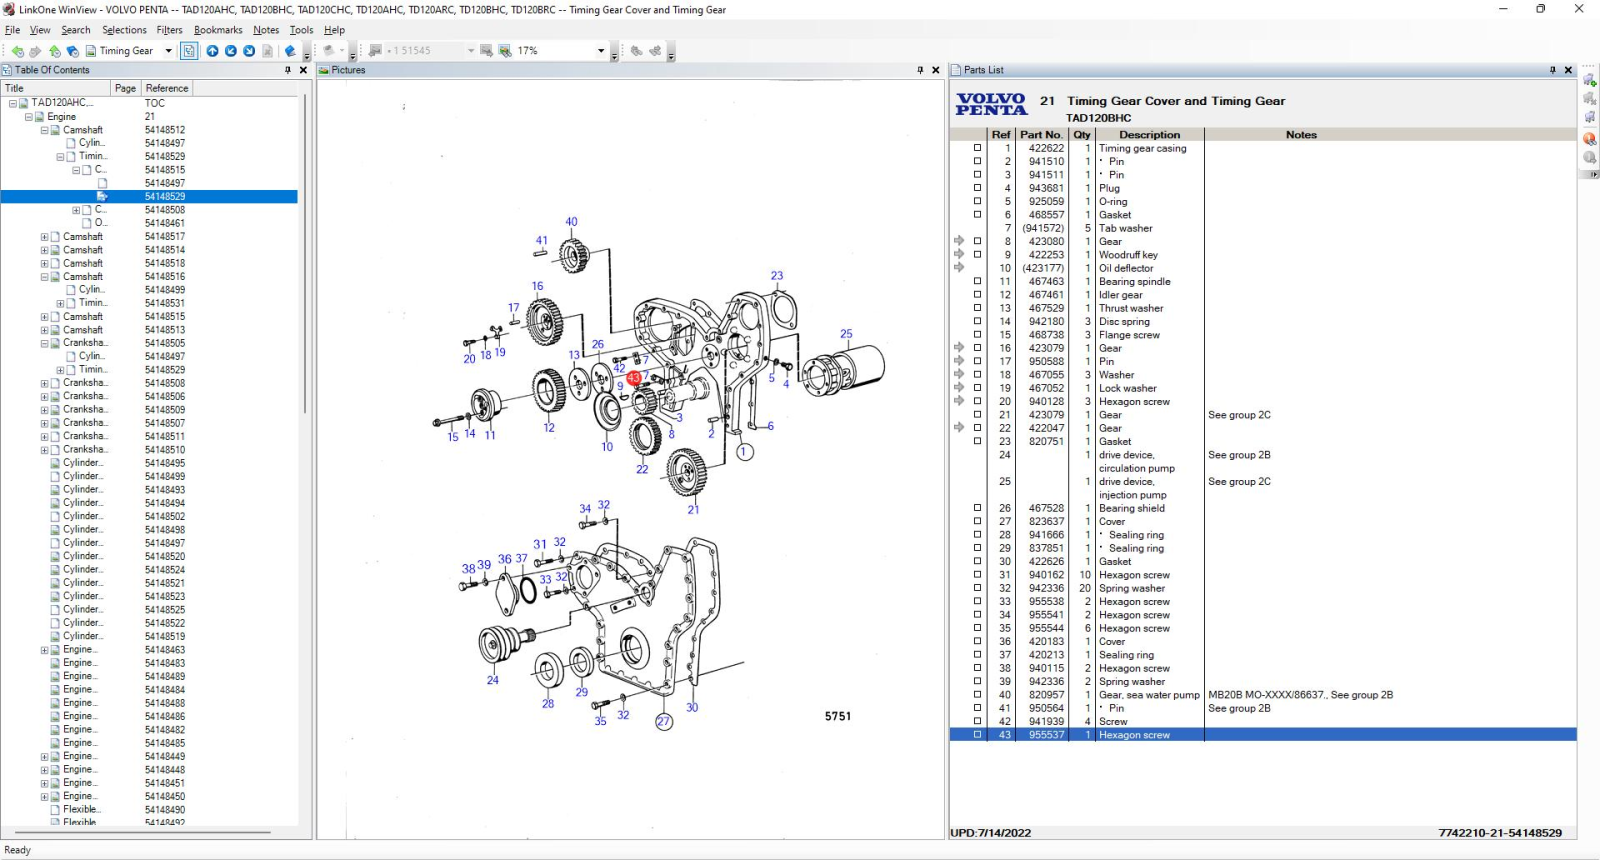Collapse the Camshaft node with reference 54148512
The image size is (1600, 860).
44,130
